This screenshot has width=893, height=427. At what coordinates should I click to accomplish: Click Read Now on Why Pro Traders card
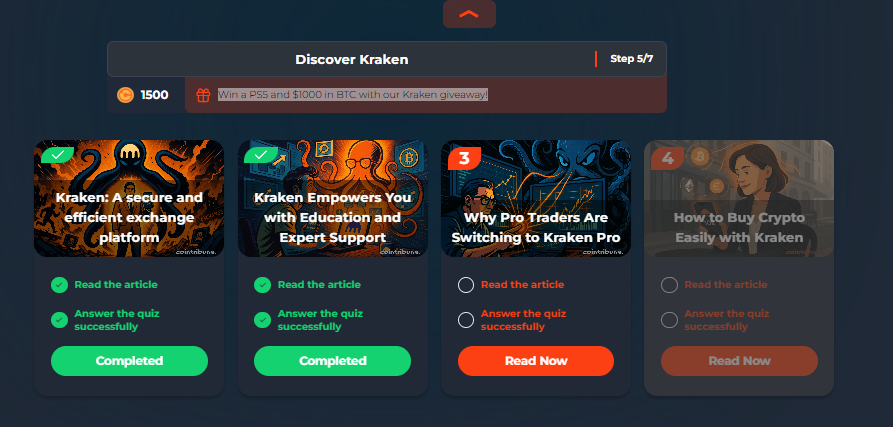536,361
